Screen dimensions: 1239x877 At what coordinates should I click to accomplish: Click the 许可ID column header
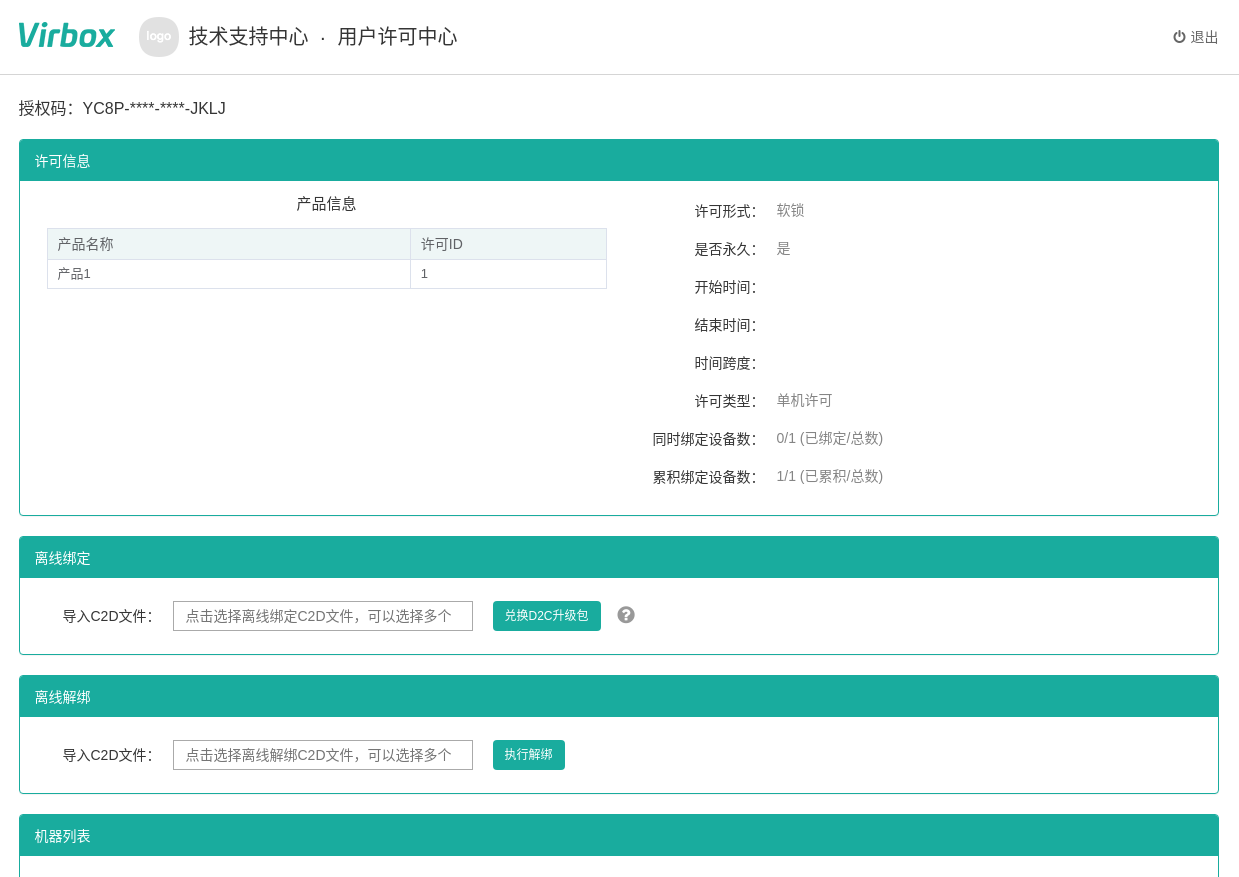point(509,244)
